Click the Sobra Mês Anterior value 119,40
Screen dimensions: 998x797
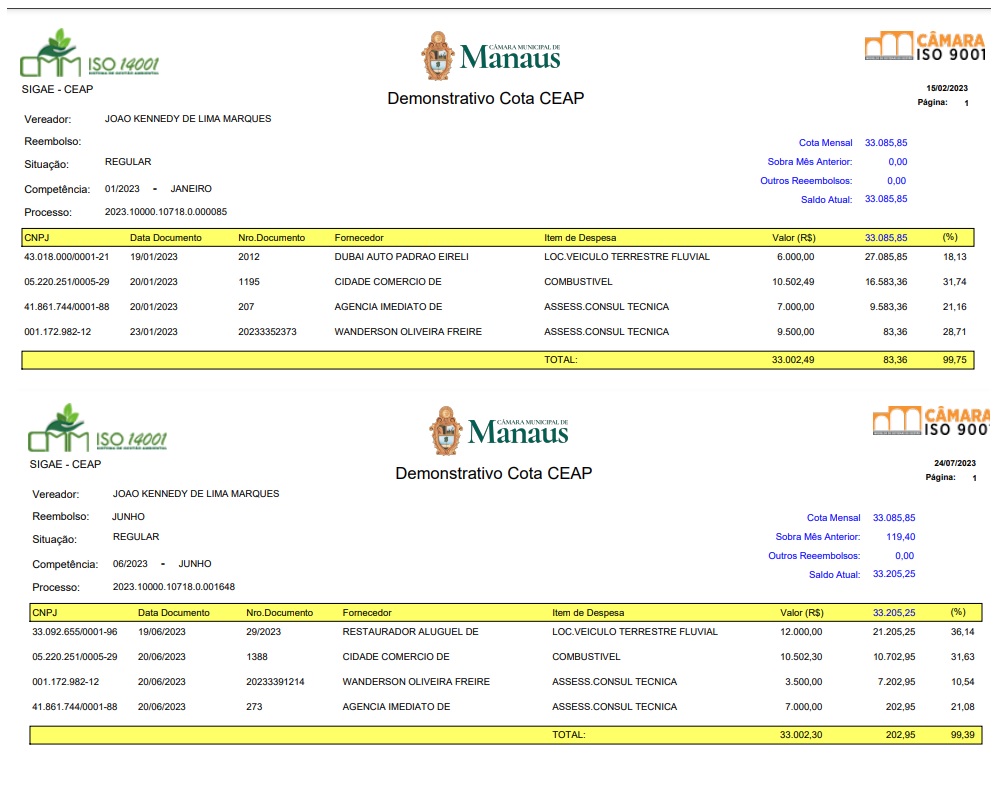(901, 537)
